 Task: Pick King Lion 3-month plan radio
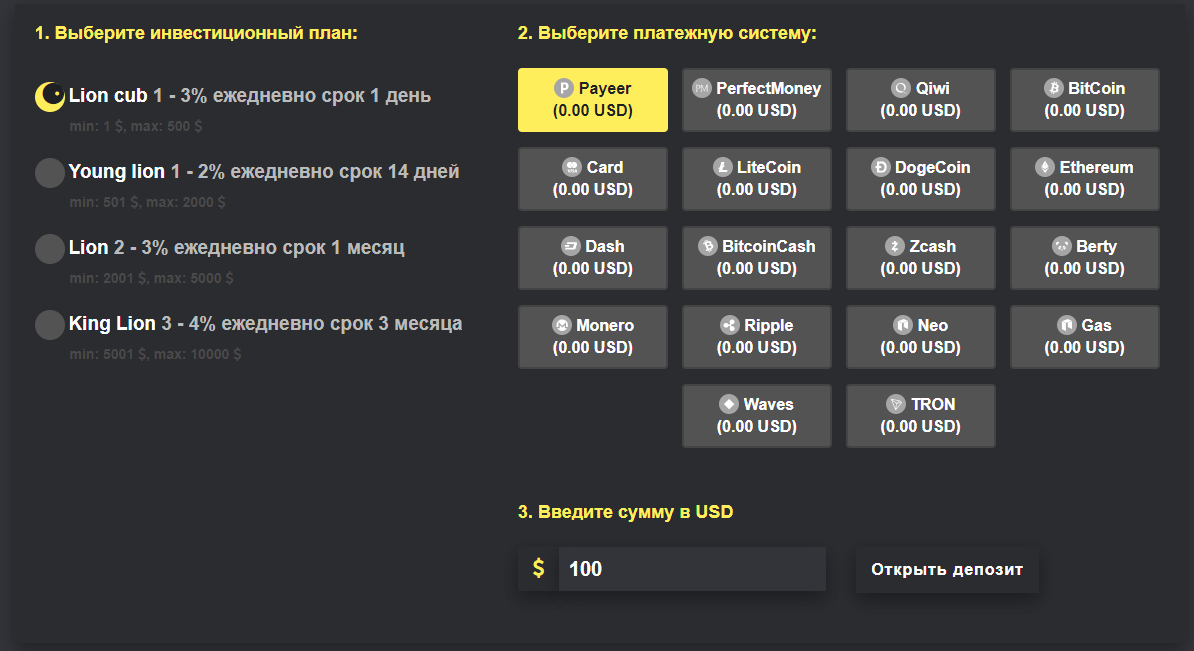pyautogui.click(x=49, y=325)
